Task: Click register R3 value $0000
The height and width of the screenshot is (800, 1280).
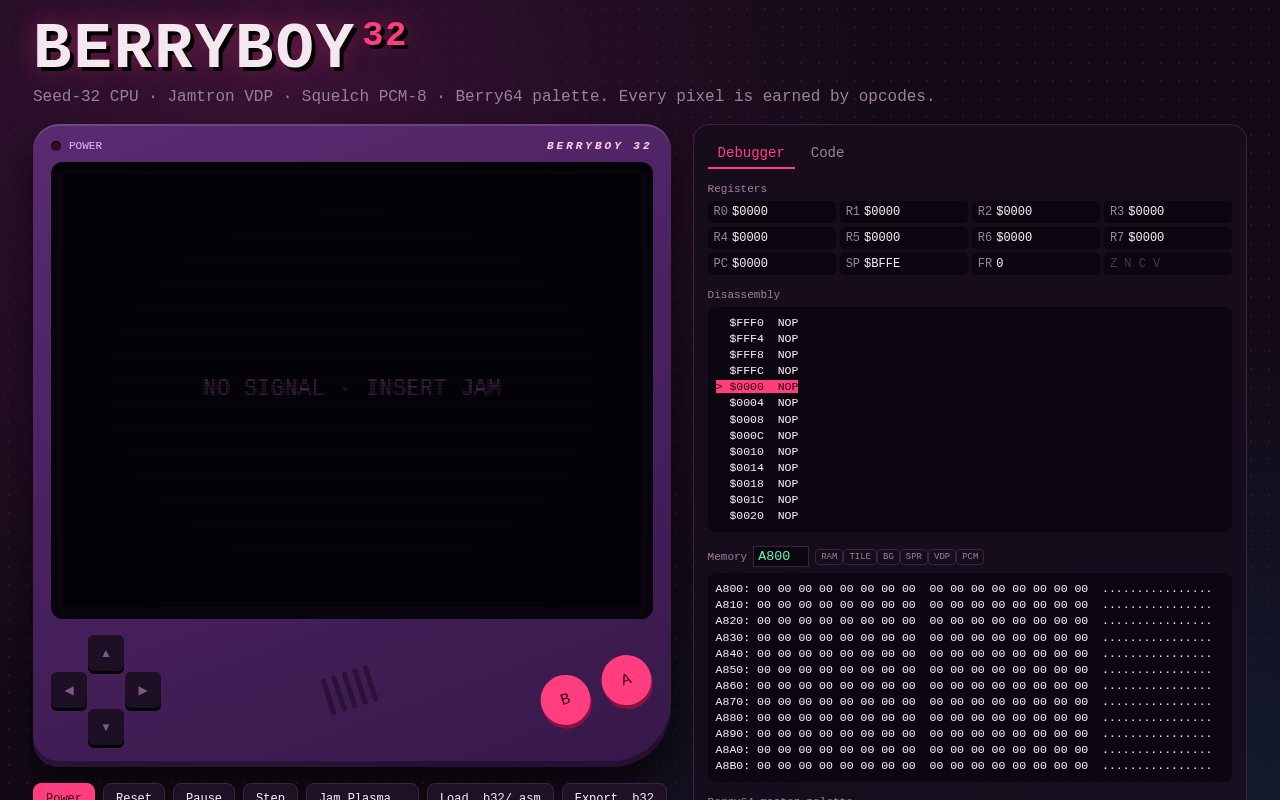Action: 1146,212
